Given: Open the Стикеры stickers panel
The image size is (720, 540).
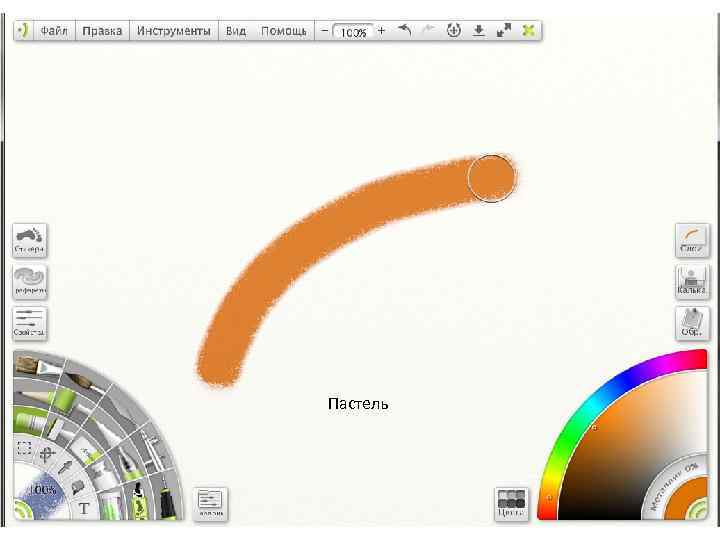Looking at the screenshot, I should [29, 240].
